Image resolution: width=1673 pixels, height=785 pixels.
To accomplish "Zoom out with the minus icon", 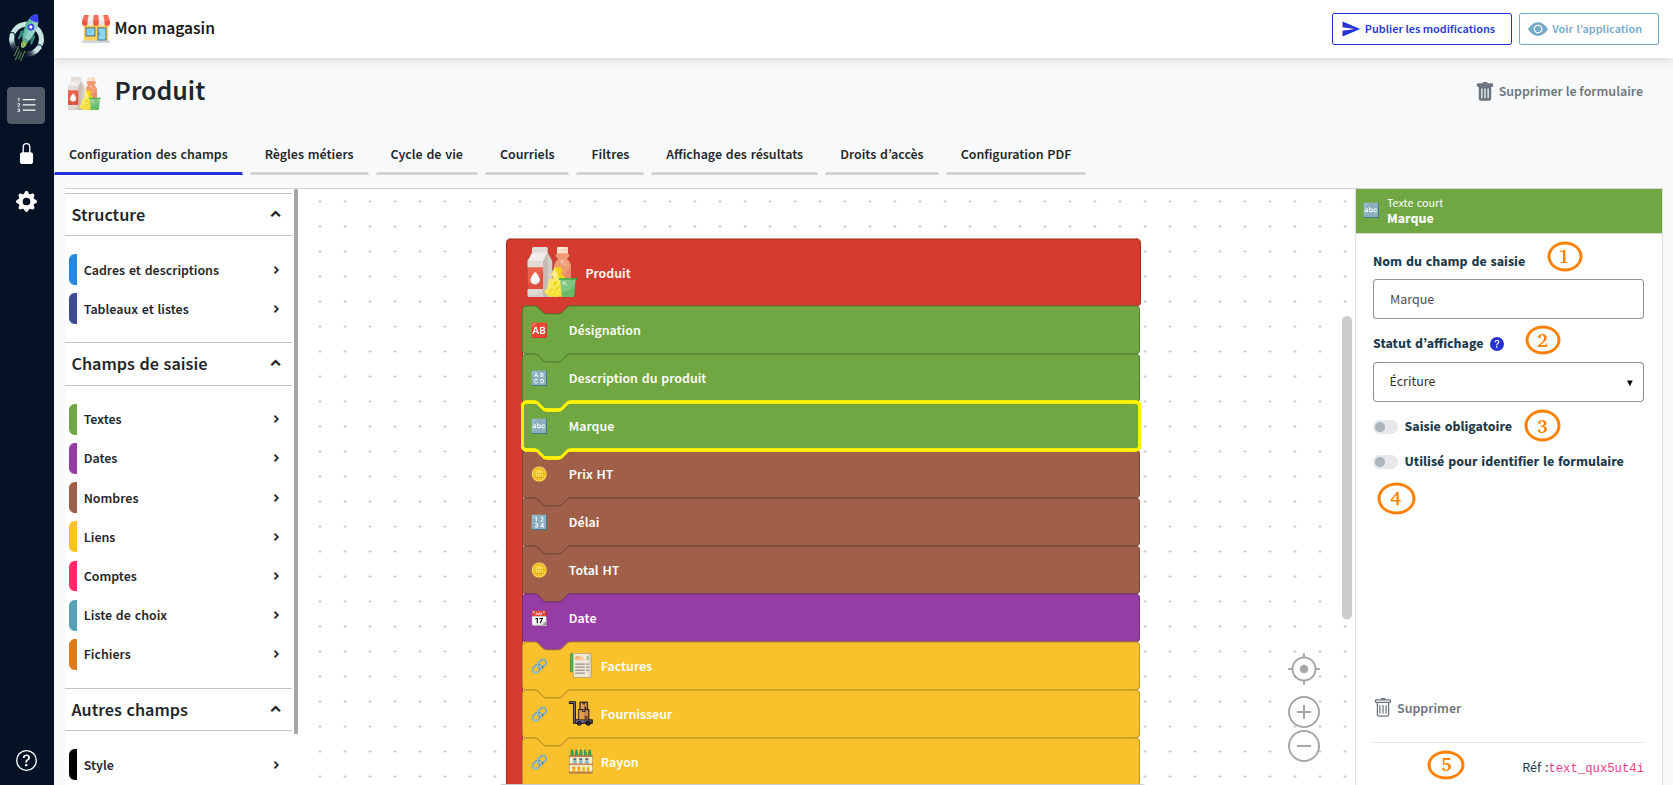I will pyautogui.click(x=1304, y=746).
